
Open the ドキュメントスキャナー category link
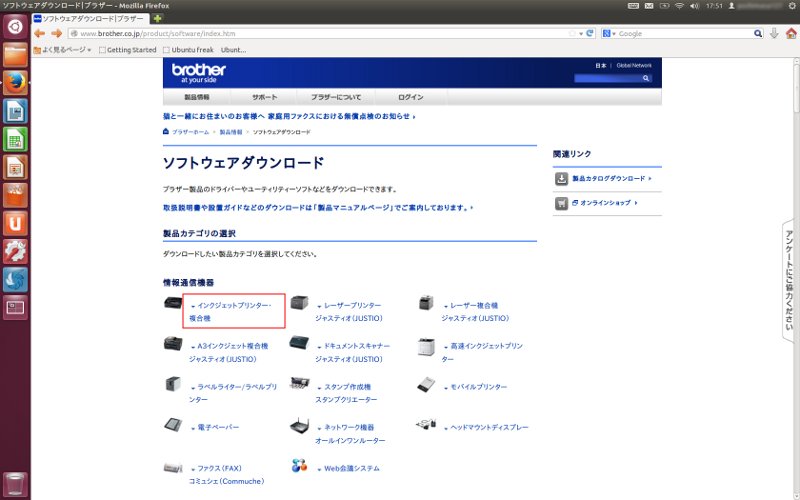pos(353,353)
